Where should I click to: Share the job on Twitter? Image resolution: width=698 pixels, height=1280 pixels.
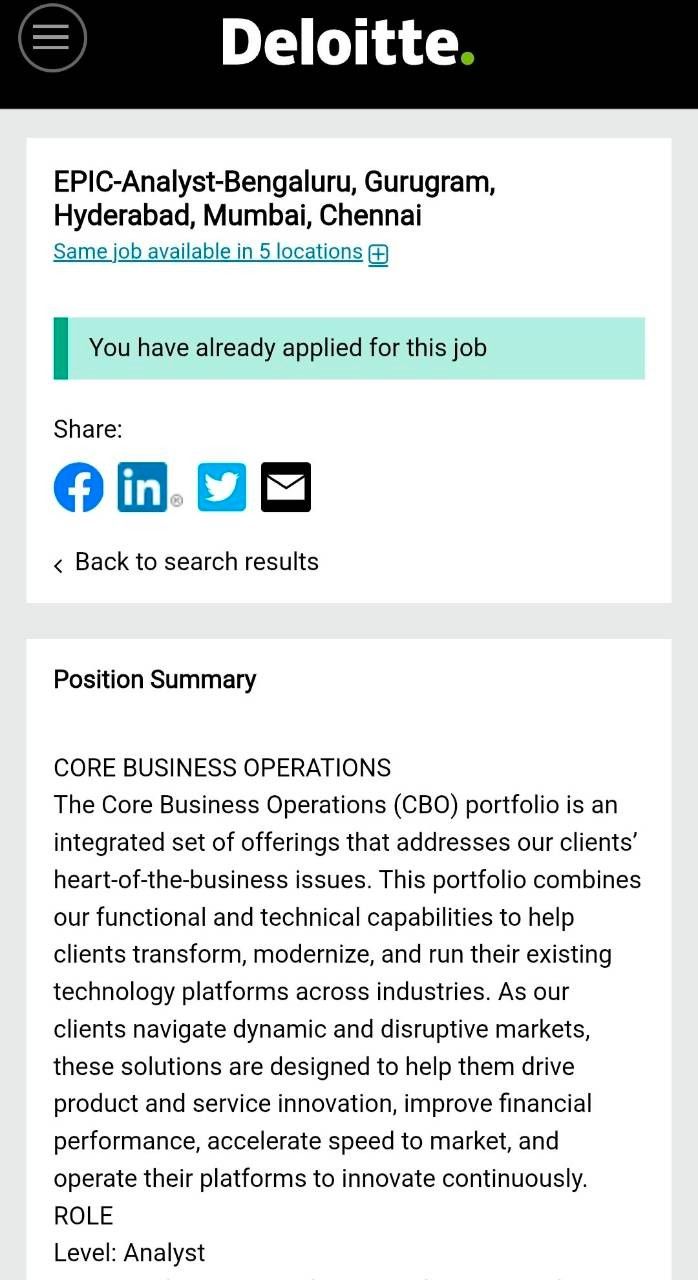[x=222, y=487]
